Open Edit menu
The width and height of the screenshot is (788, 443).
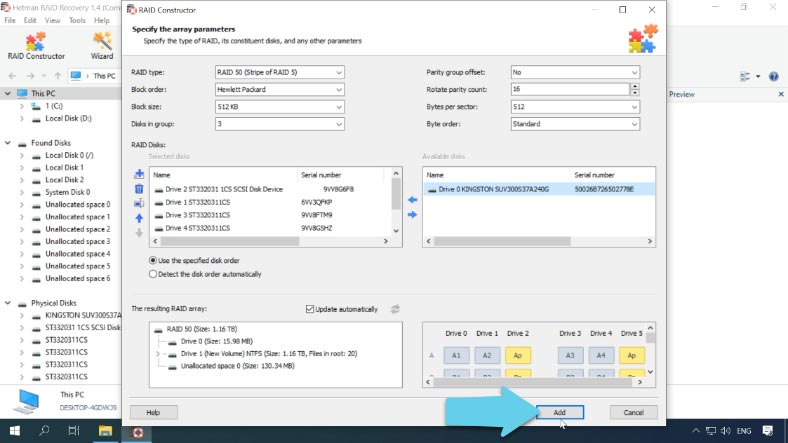click(x=30, y=21)
